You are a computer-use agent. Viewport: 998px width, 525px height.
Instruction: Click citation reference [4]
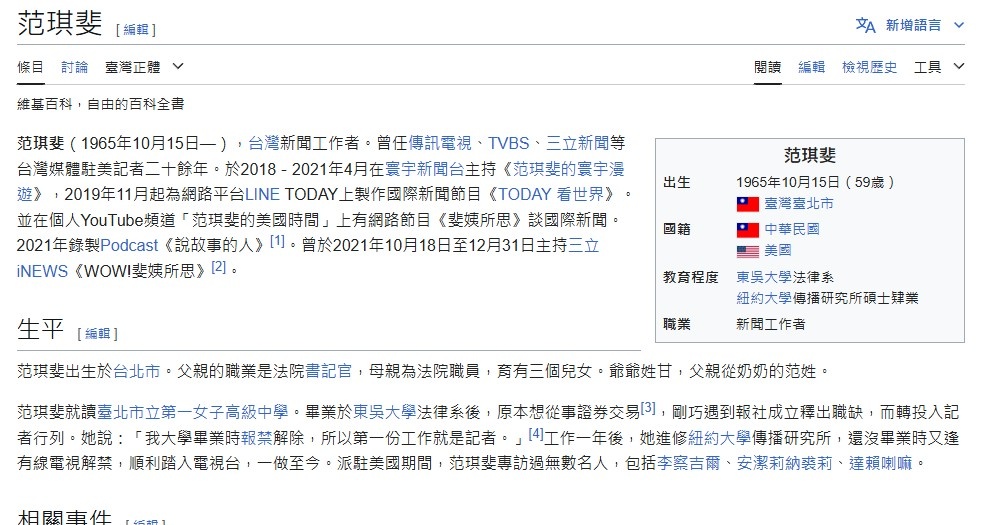(x=536, y=434)
